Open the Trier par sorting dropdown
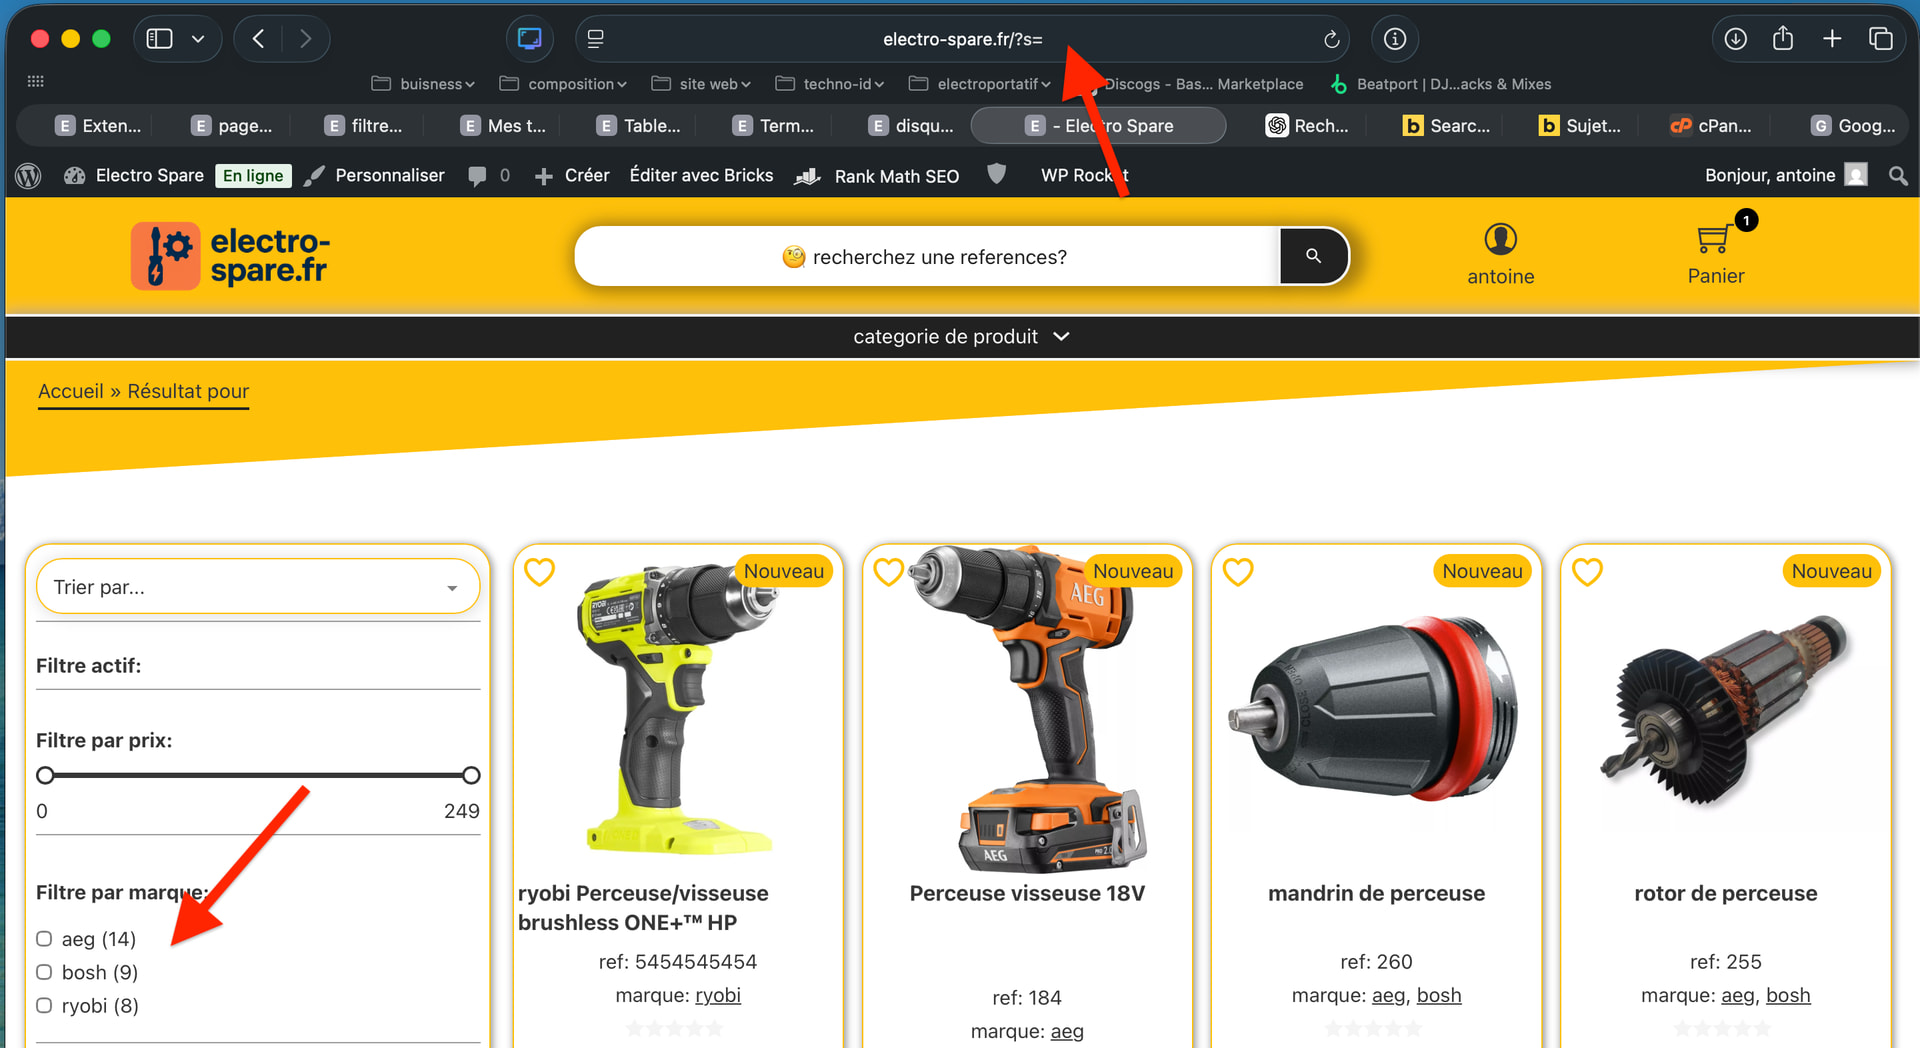The height and width of the screenshot is (1048, 1920). (x=257, y=587)
